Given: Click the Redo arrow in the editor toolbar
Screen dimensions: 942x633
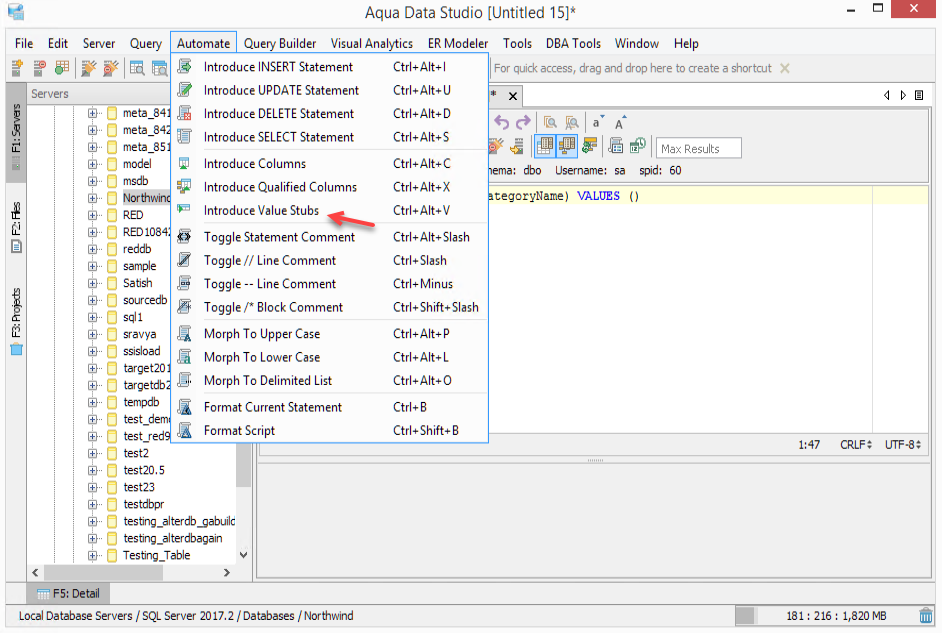Looking at the screenshot, I should click(523, 123).
